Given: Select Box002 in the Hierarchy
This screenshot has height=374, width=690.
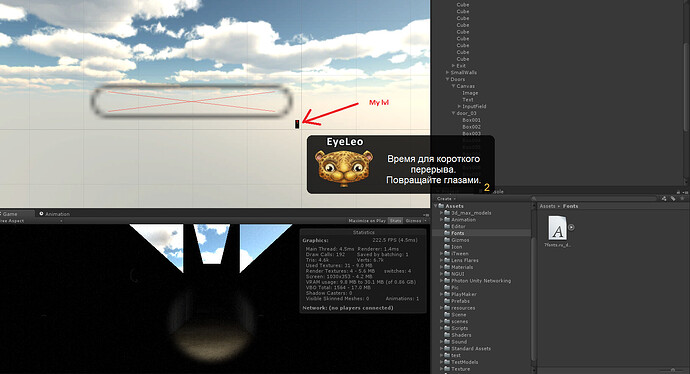Looking at the screenshot, I should 471,127.
